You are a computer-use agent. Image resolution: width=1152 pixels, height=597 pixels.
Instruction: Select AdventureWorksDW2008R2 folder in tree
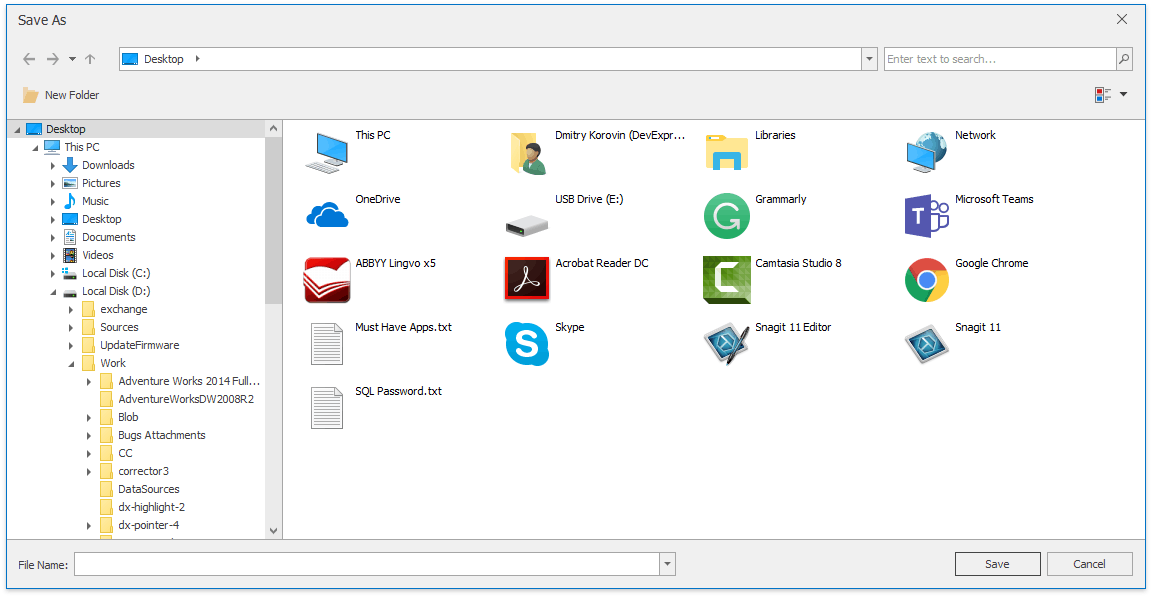click(186, 399)
